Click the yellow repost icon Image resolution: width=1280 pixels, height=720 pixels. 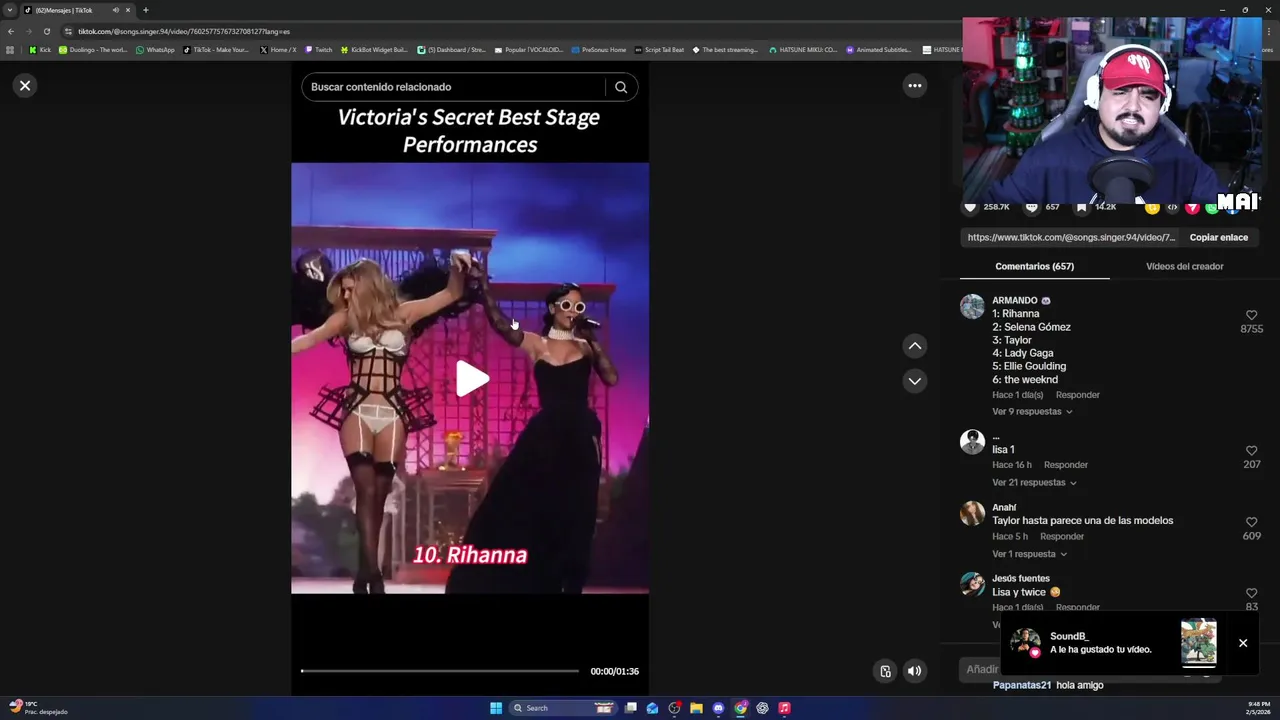click(x=1152, y=207)
